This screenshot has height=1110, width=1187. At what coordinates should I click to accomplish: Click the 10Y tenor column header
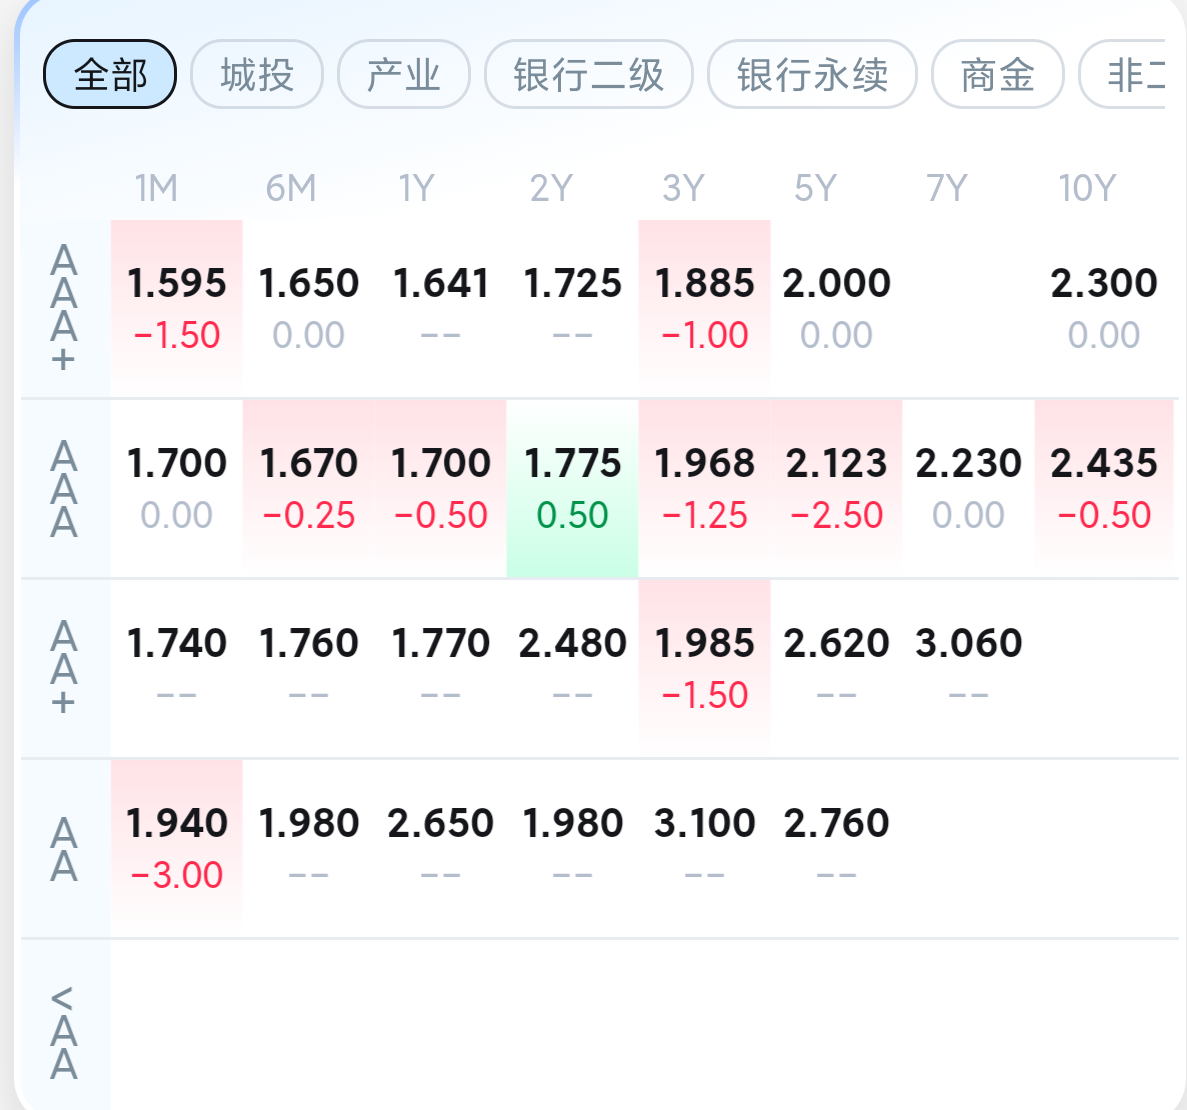coord(1087,188)
